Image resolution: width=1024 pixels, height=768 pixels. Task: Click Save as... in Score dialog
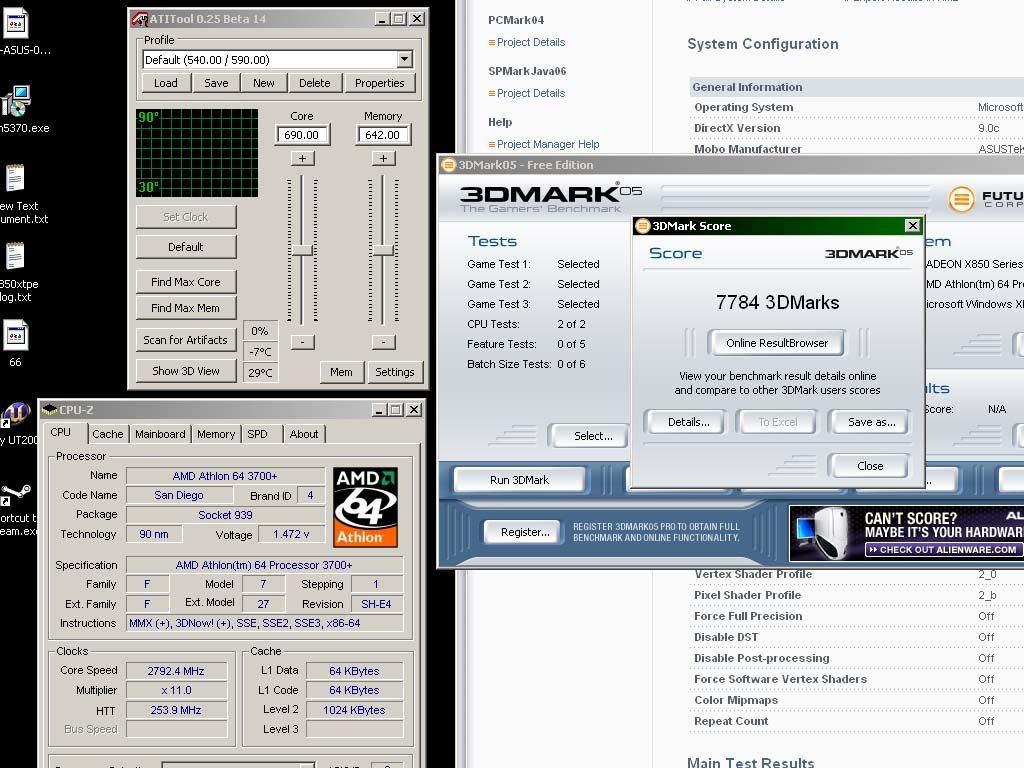[x=871, y=422]
